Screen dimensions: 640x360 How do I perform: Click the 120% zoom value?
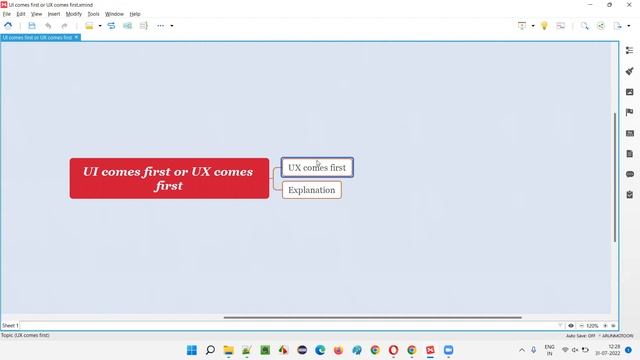592,326
